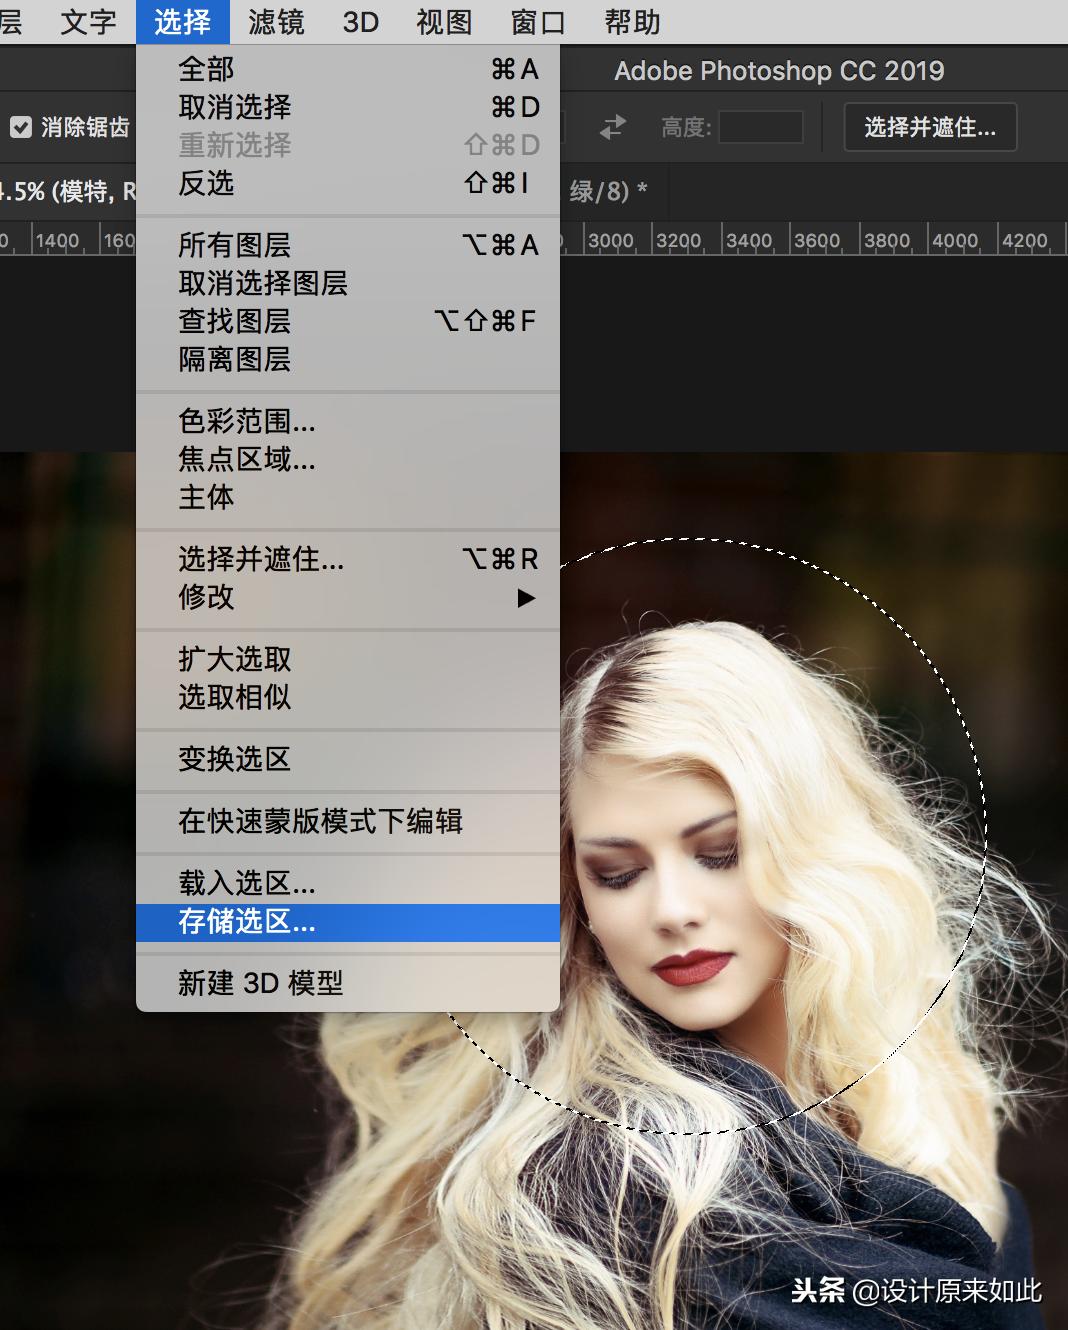Viewport: 1068px width, 1330px height.
Task: Choose 查找图层 menu entry
Action: tap(232, 322)
